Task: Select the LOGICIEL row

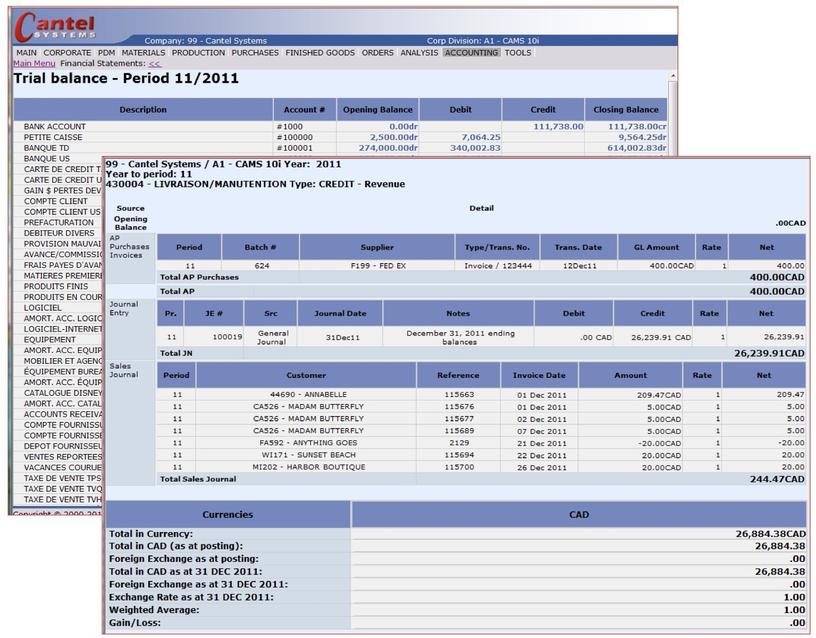Action: (43, 308)
